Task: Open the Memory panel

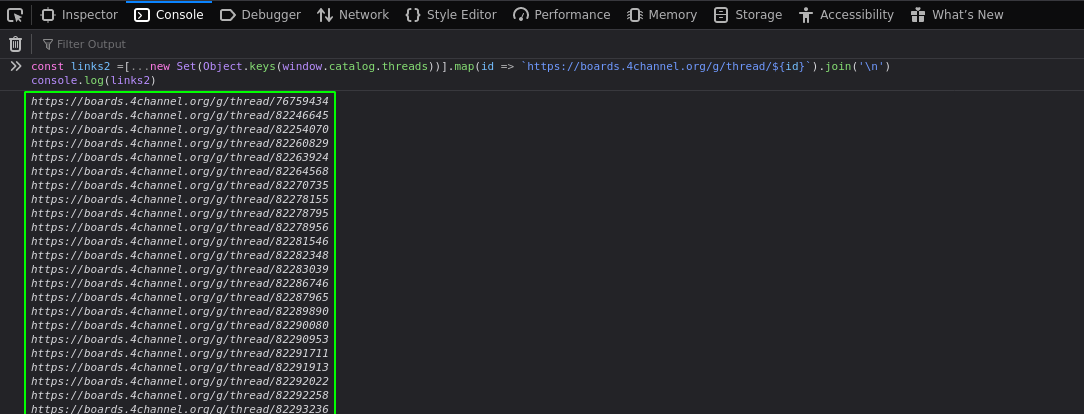Action: [x=662, y=15]
